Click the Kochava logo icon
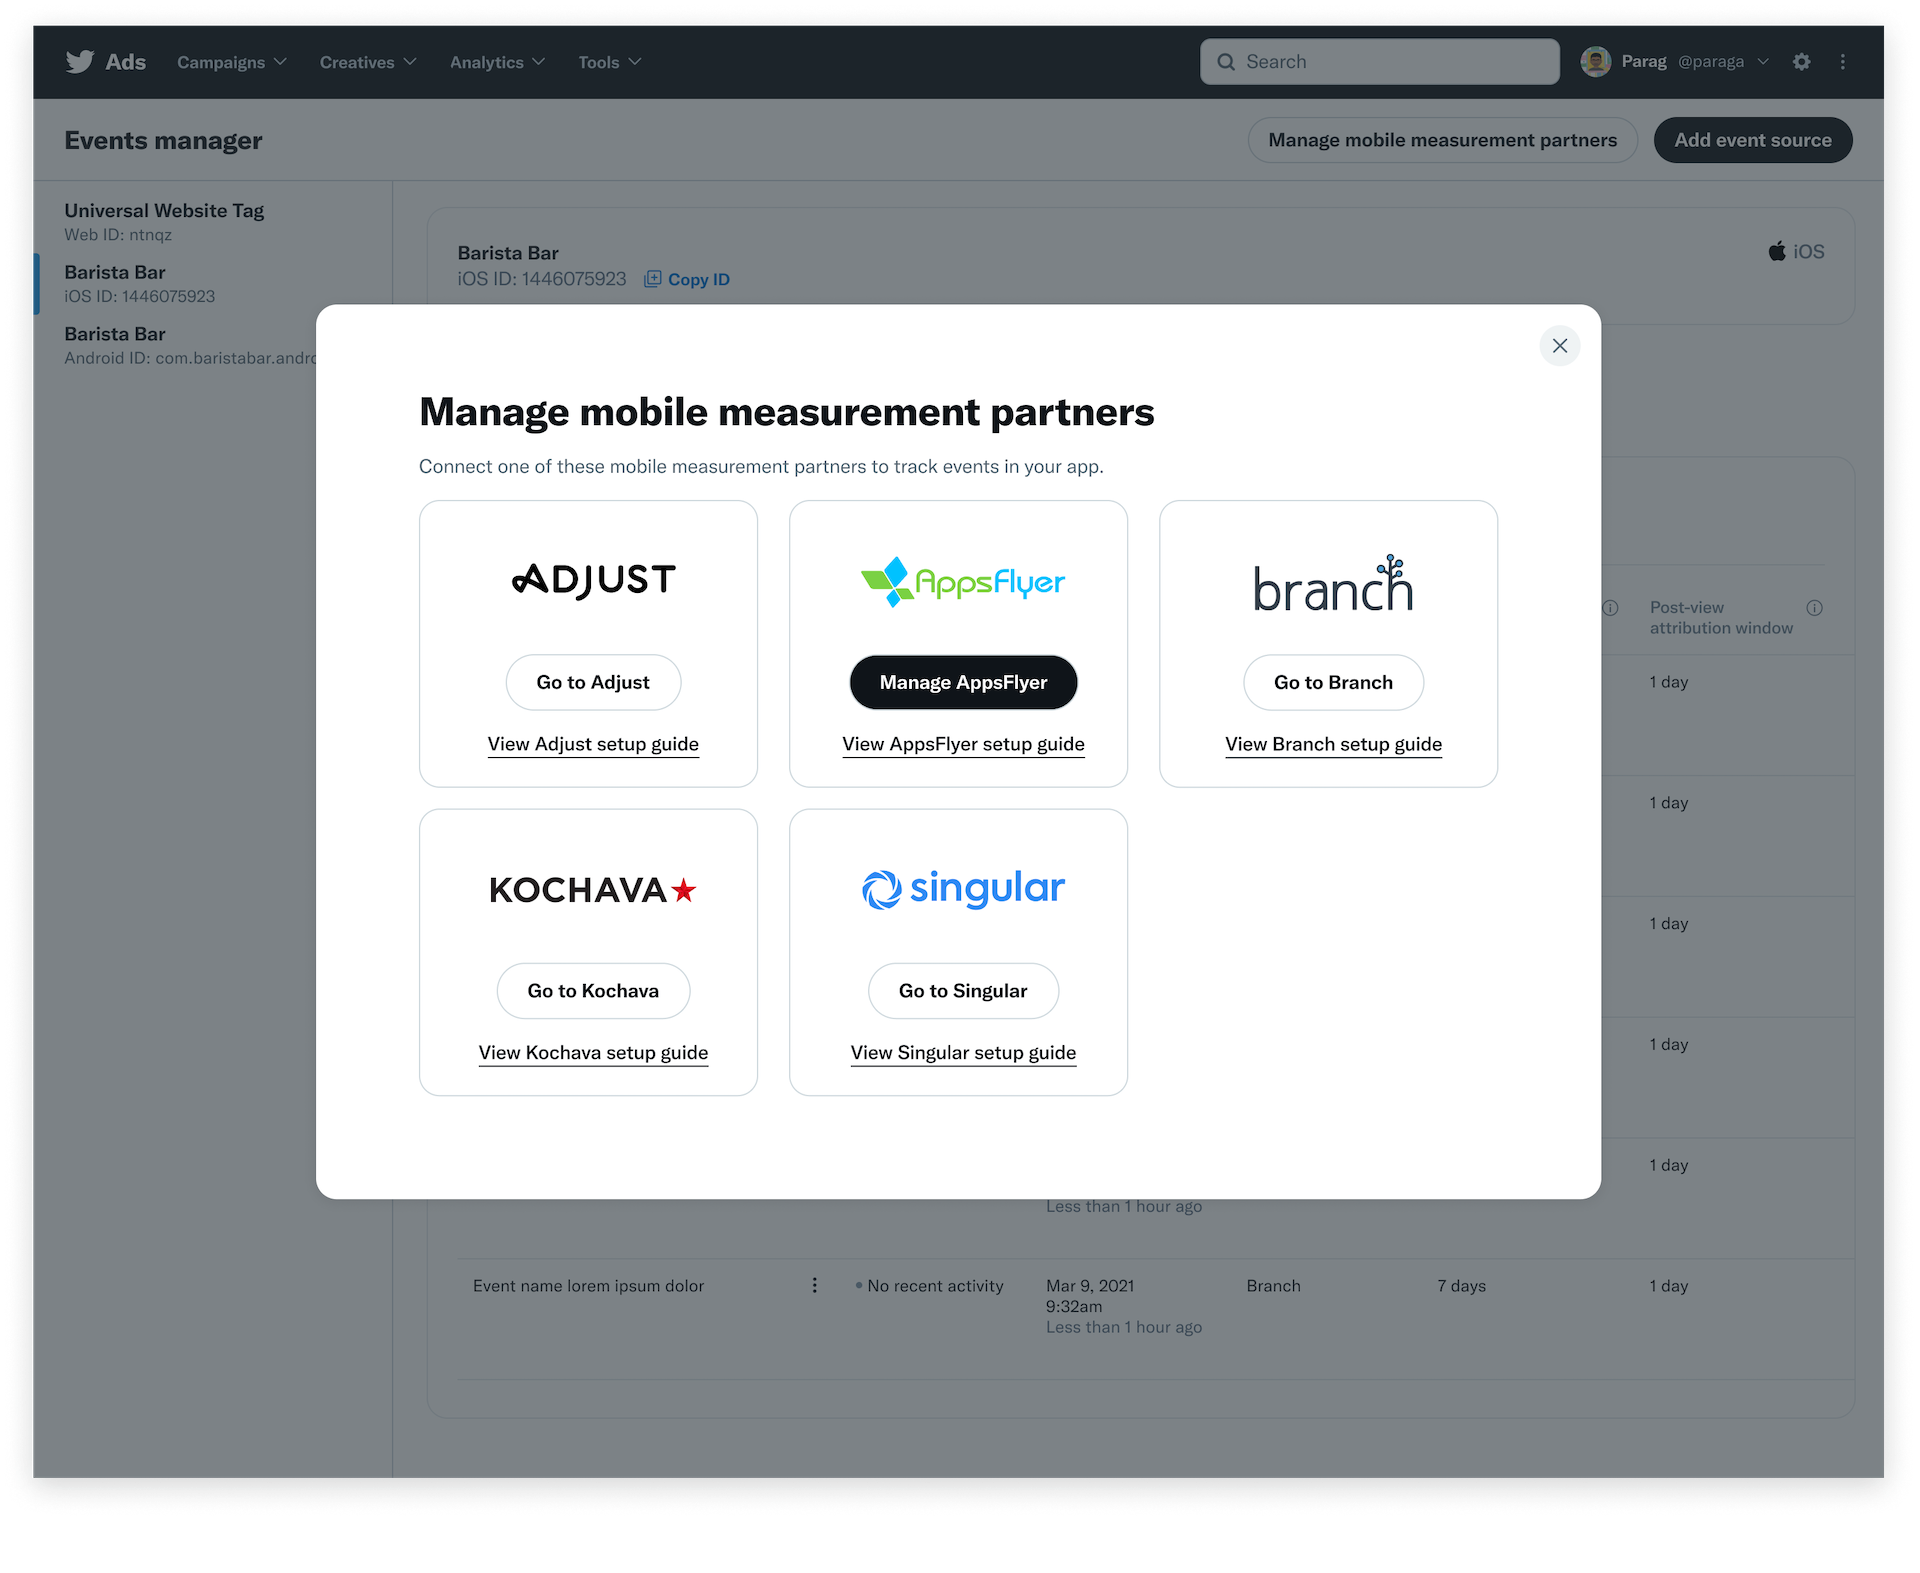The height and width of the screenshot is (1573, 1920). [592, 889]
